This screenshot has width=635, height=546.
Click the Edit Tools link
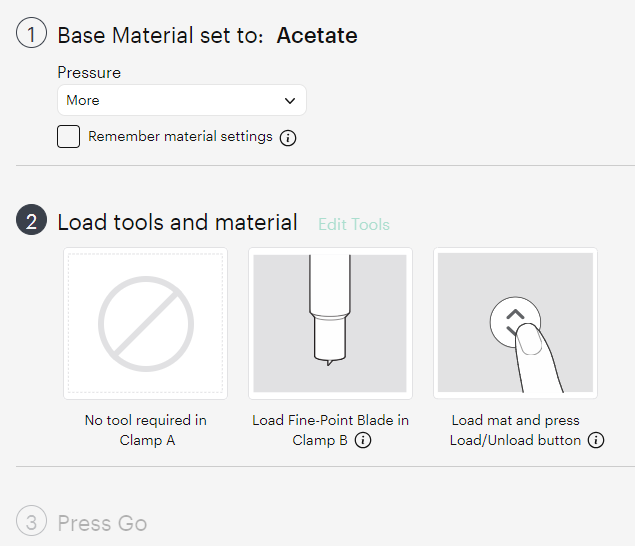point(354,224)
